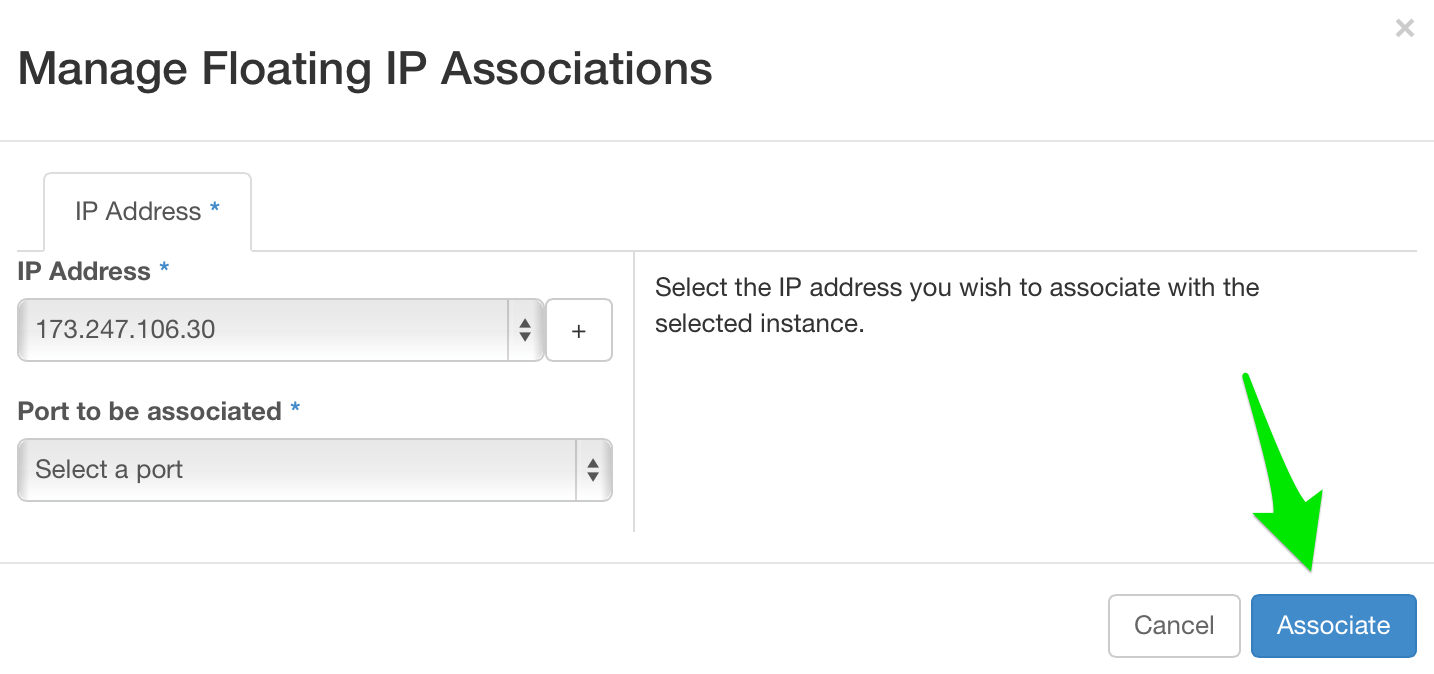Click the Select a port placeholder text
The height and width of the screenshot is (674, 1434).
[109, 470]
